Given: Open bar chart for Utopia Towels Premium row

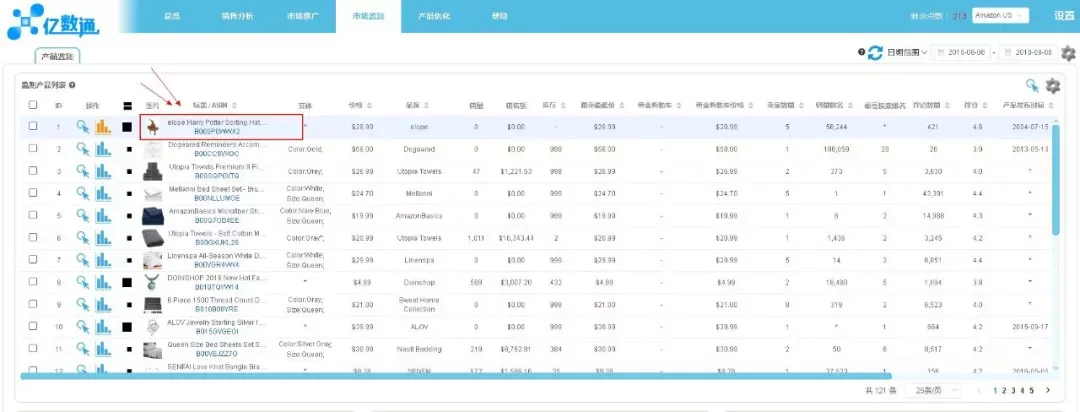Looking at the screenshot, I should click(x=103, y=171).
